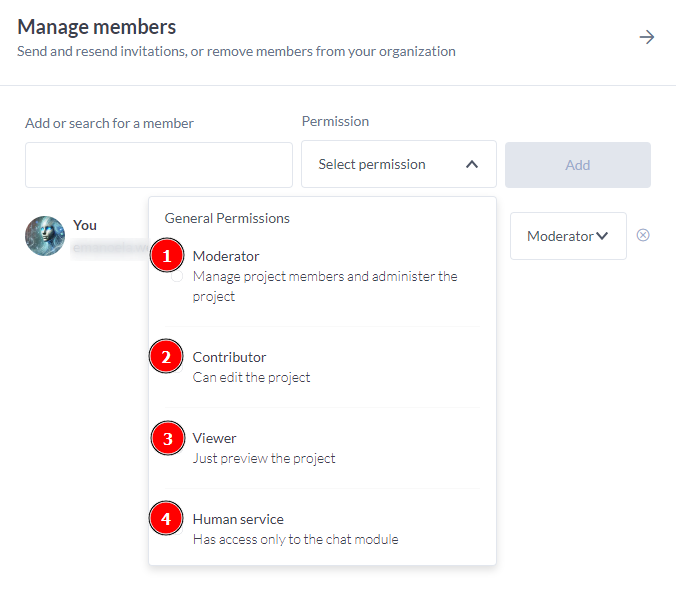
Task: Click the Manage members heading
Action: 97,27
